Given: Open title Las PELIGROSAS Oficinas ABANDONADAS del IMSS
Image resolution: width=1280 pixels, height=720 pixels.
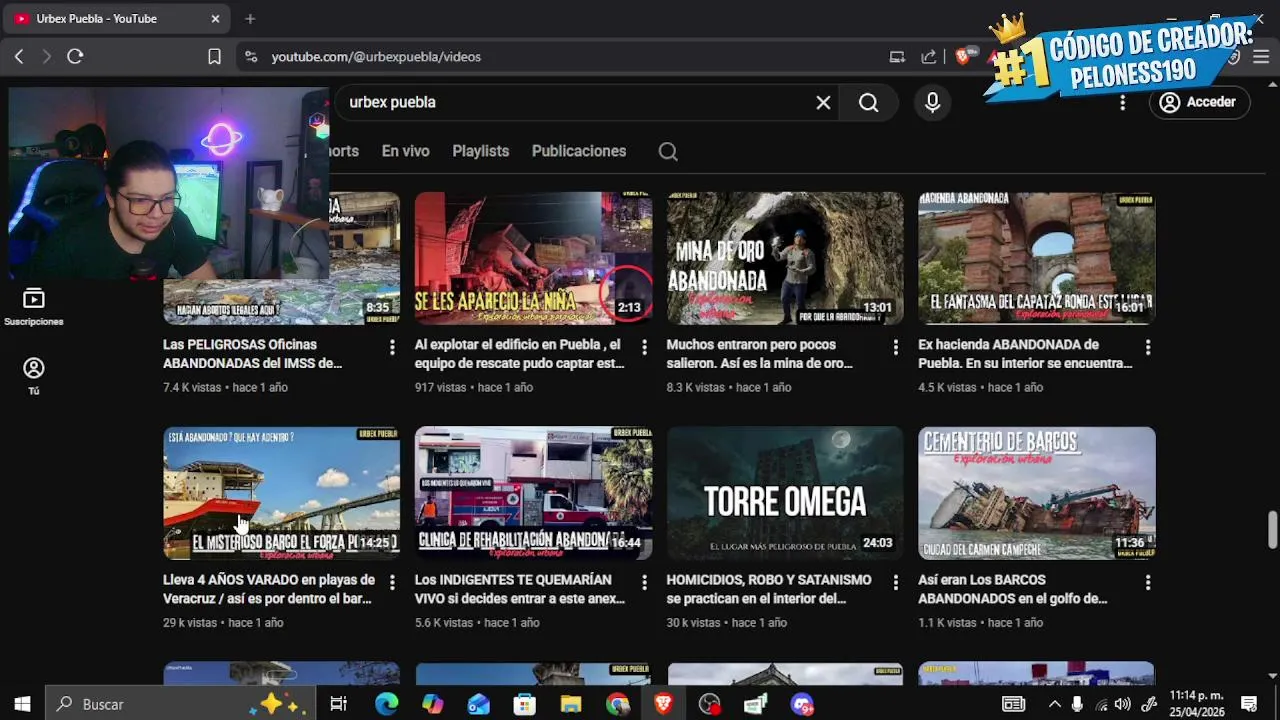Looking at the screenshot, I should pyautogui.click(x=253, y=354).
